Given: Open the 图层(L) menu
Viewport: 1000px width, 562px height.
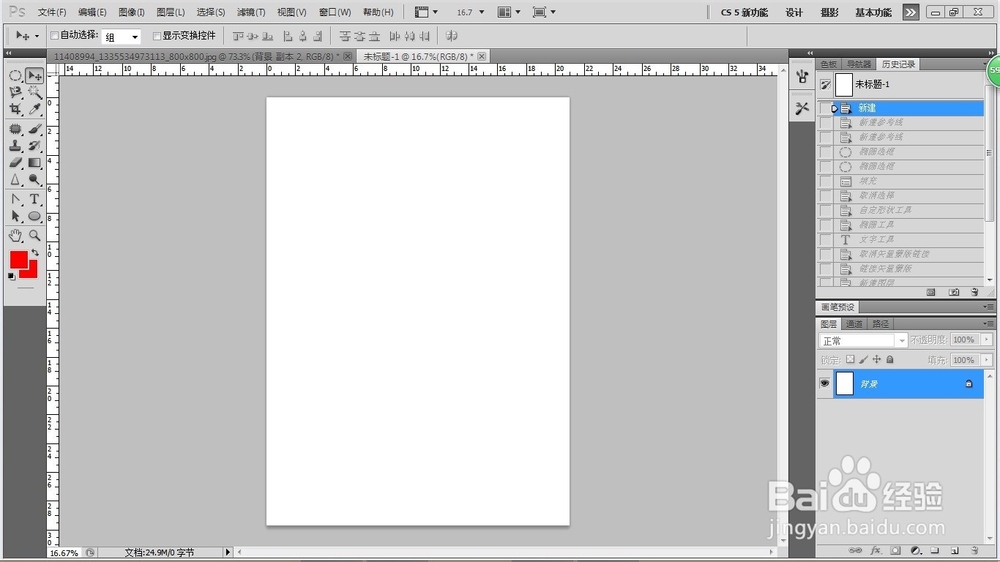Looking at the screenshot, I should pos(170,12).
